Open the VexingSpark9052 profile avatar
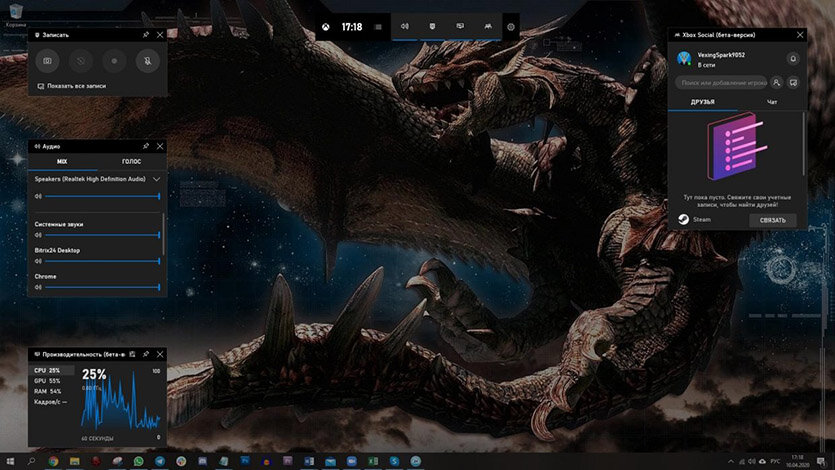The image size is (835, 470). tap(684, 59)
